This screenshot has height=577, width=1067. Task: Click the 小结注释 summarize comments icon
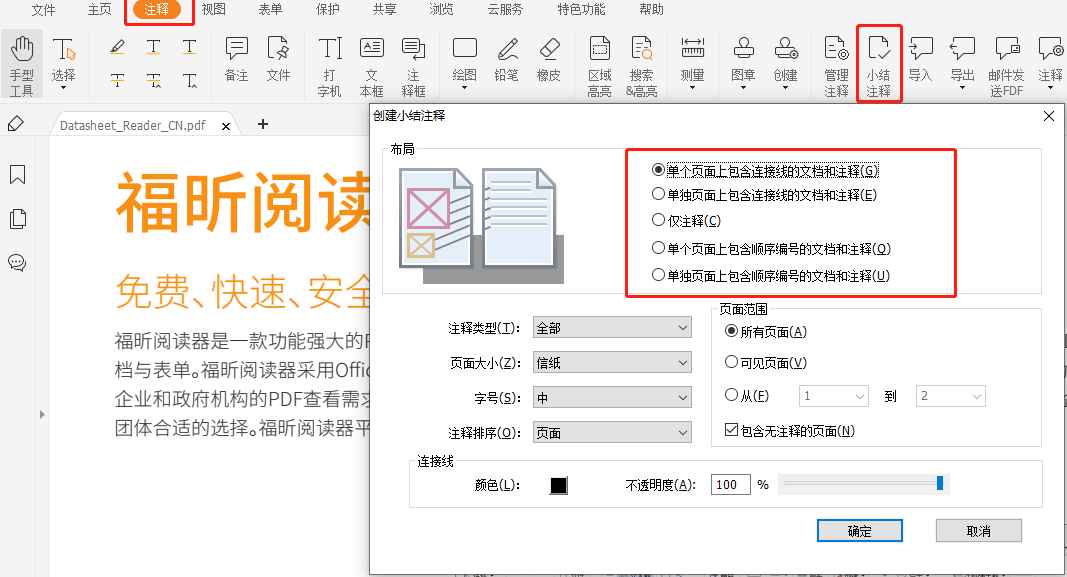coord(879,64)
